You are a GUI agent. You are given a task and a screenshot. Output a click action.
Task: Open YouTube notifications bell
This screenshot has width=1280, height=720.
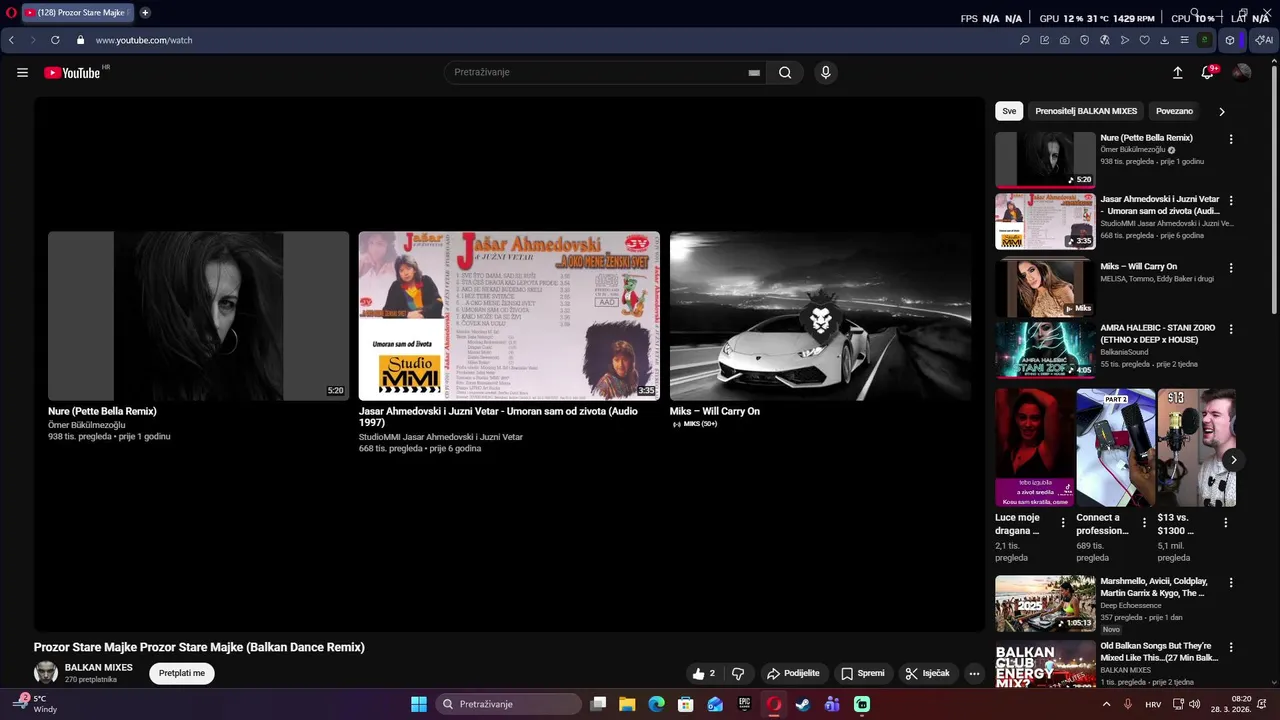coord(1208,72)
